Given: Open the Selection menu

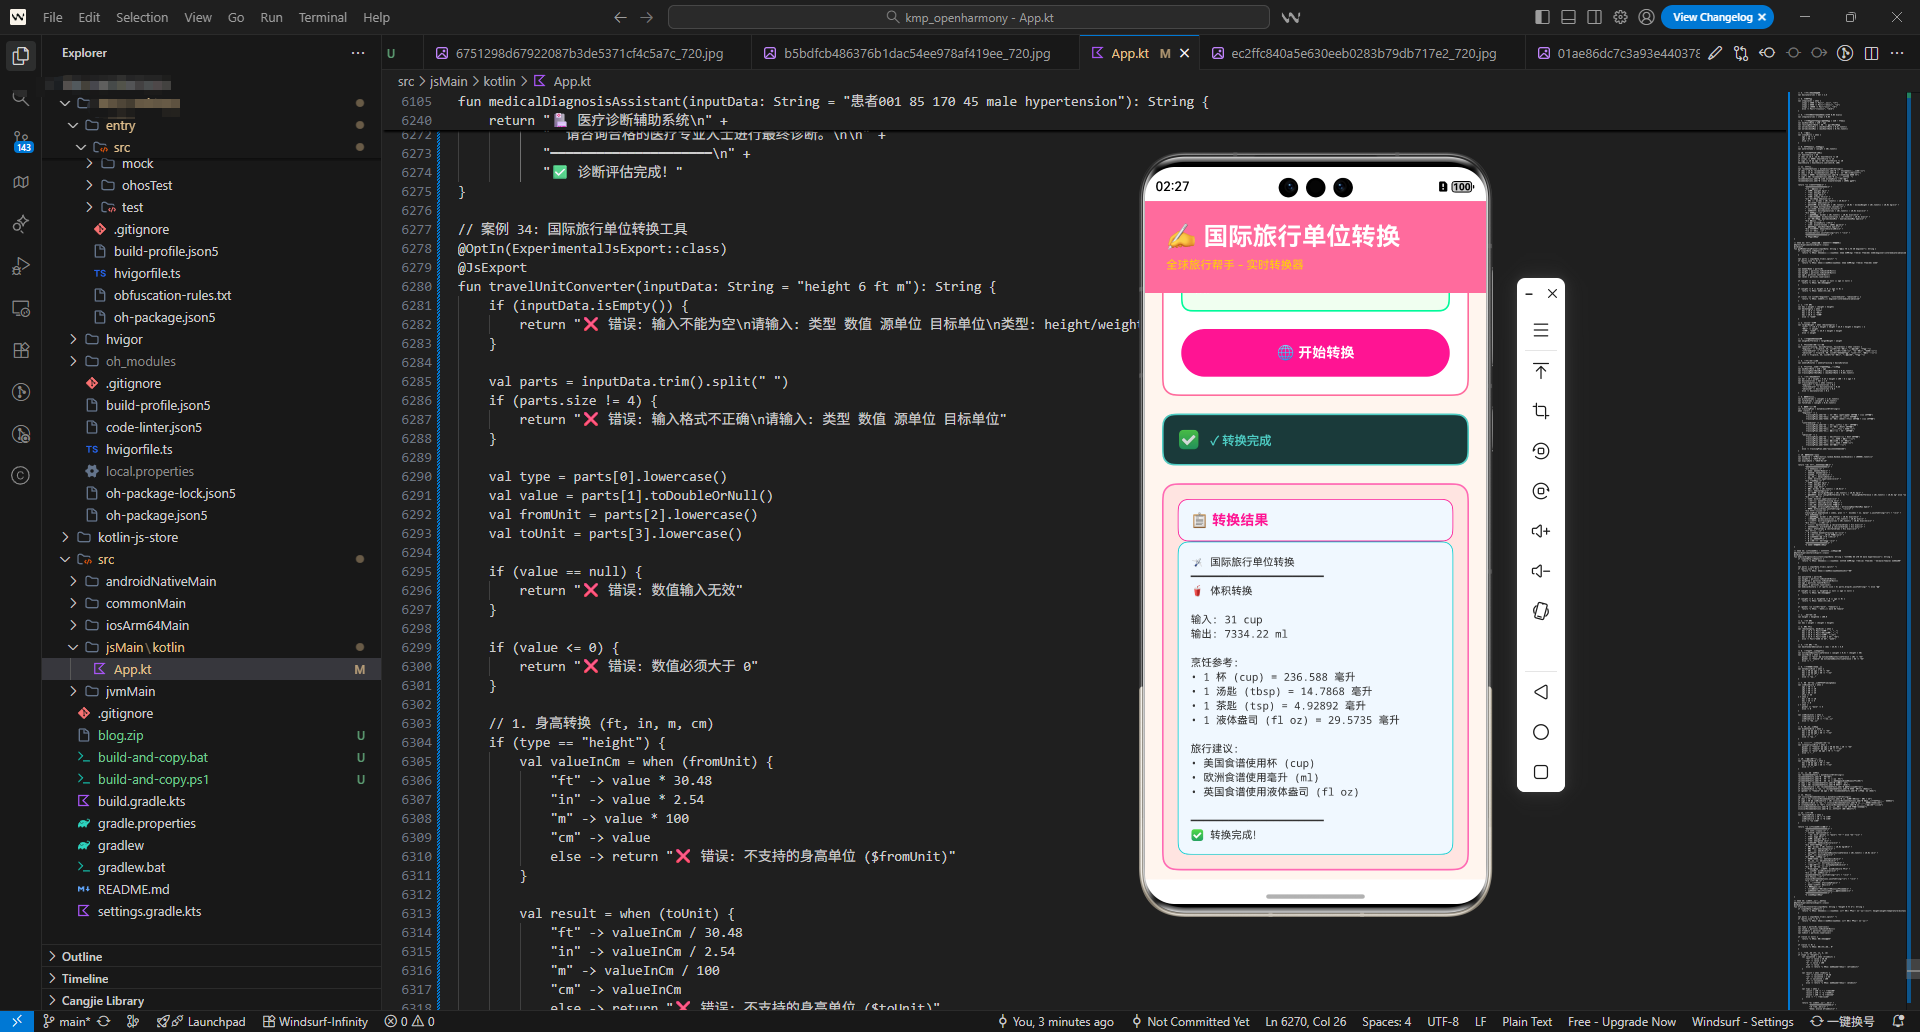Looking at the screenshot, I should 142,17.
